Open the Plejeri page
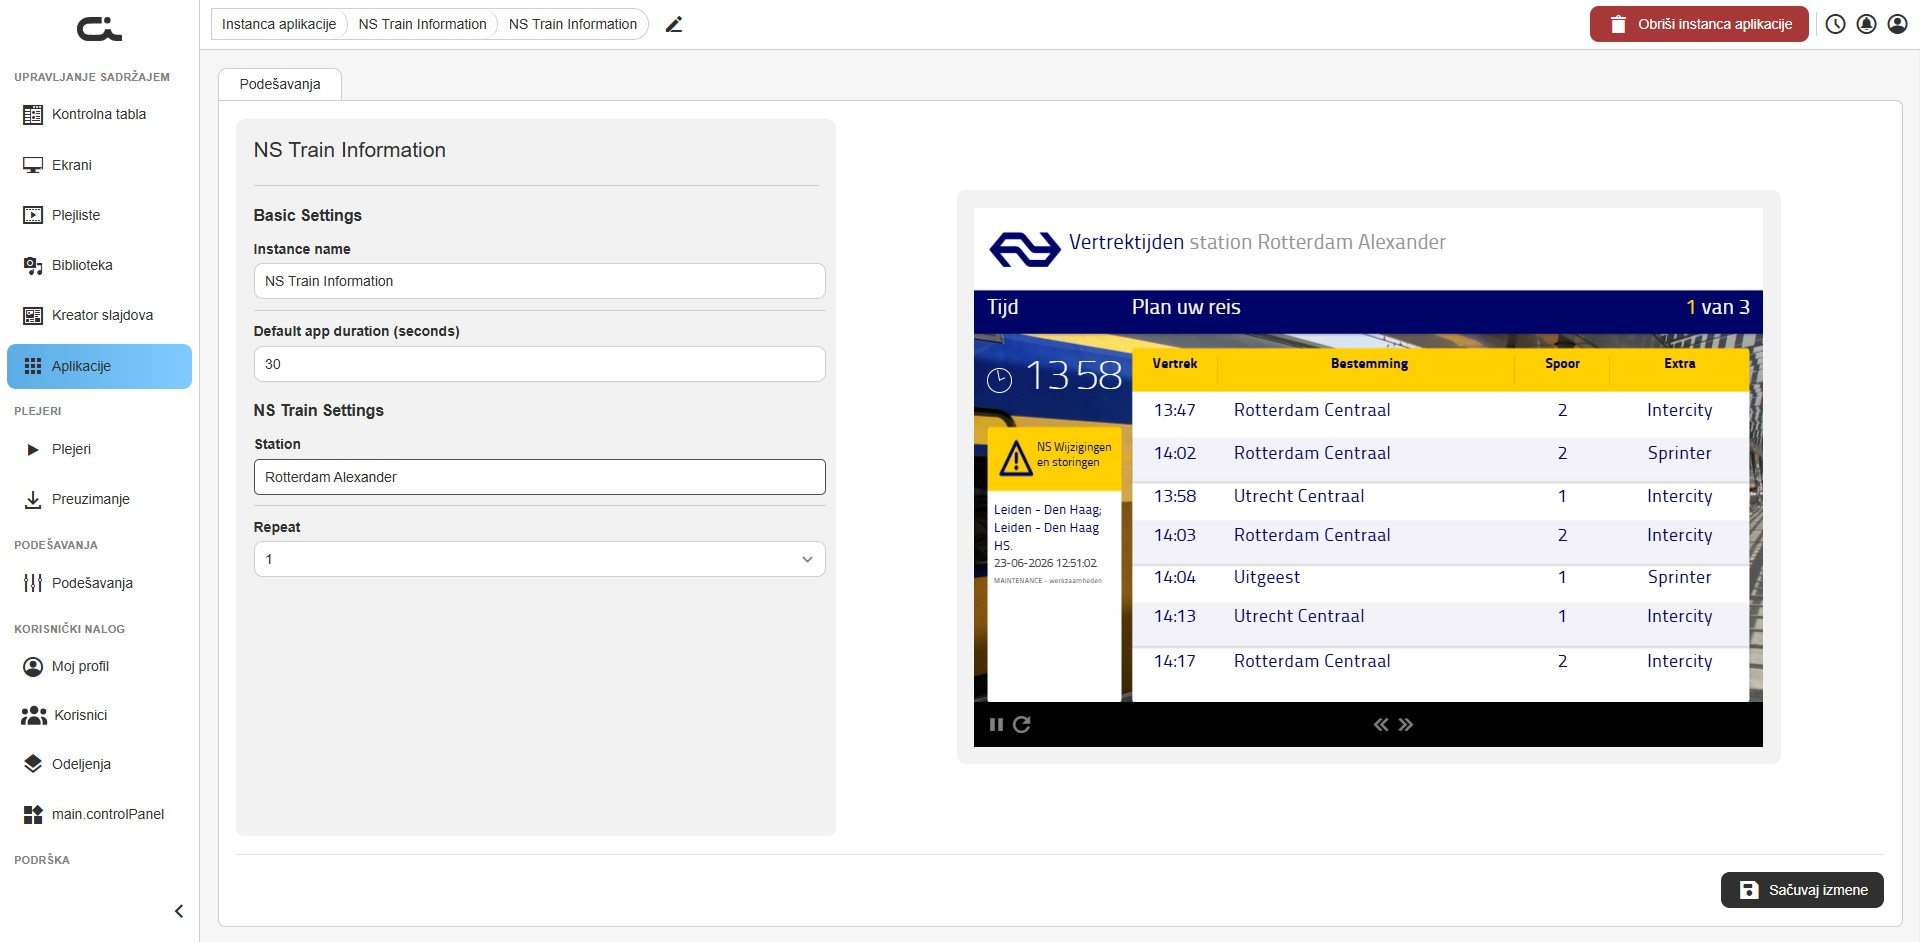The width and height of the screenshot is (1920, 942). 99,449
